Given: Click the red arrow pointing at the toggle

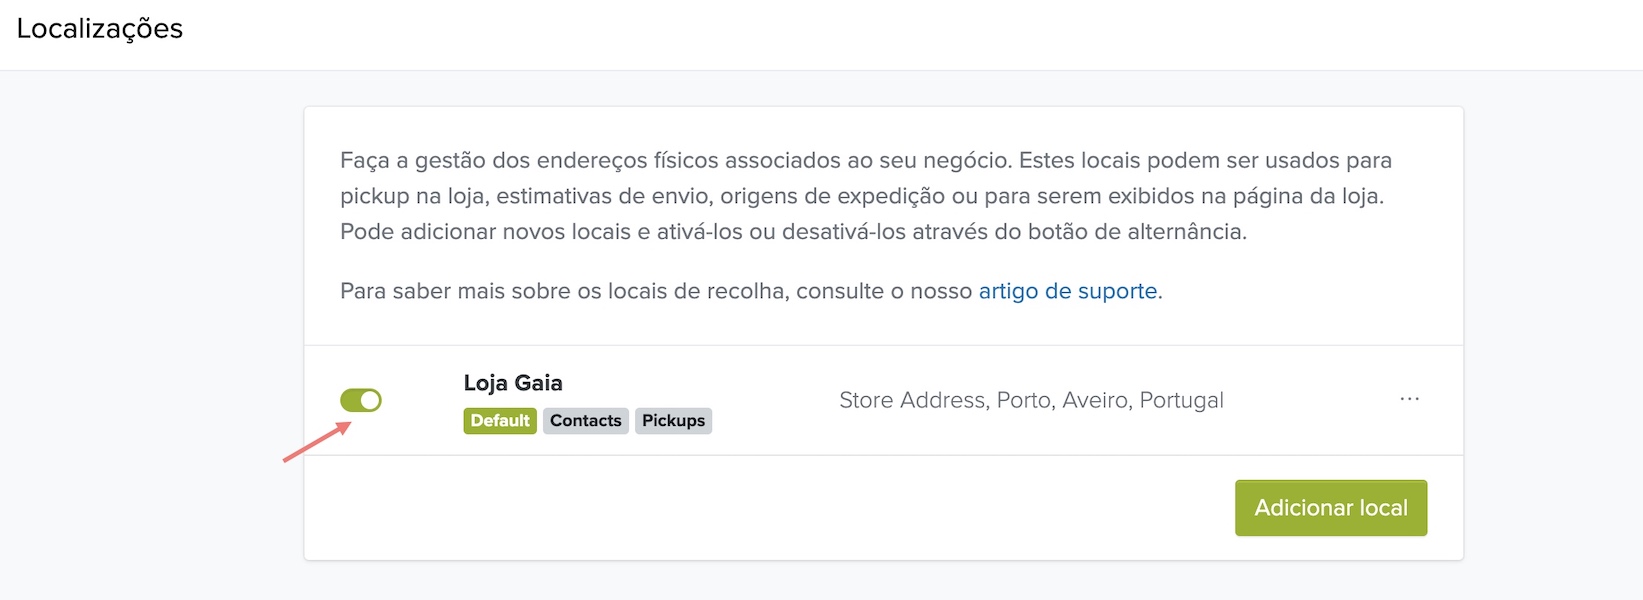Looking at the screenshot, I should [317, 441].
